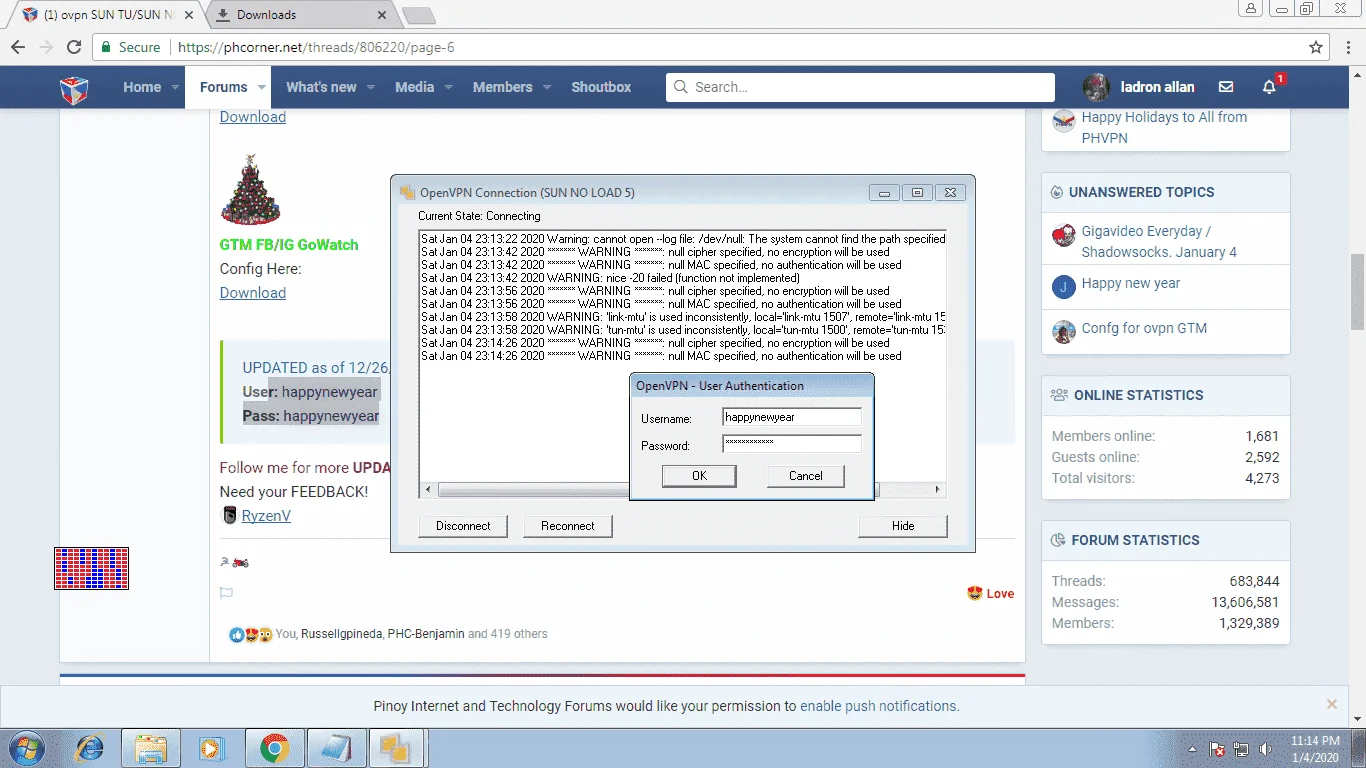Reload the page with the refresh icon
1366x768 pixels.
coord(73,47)
